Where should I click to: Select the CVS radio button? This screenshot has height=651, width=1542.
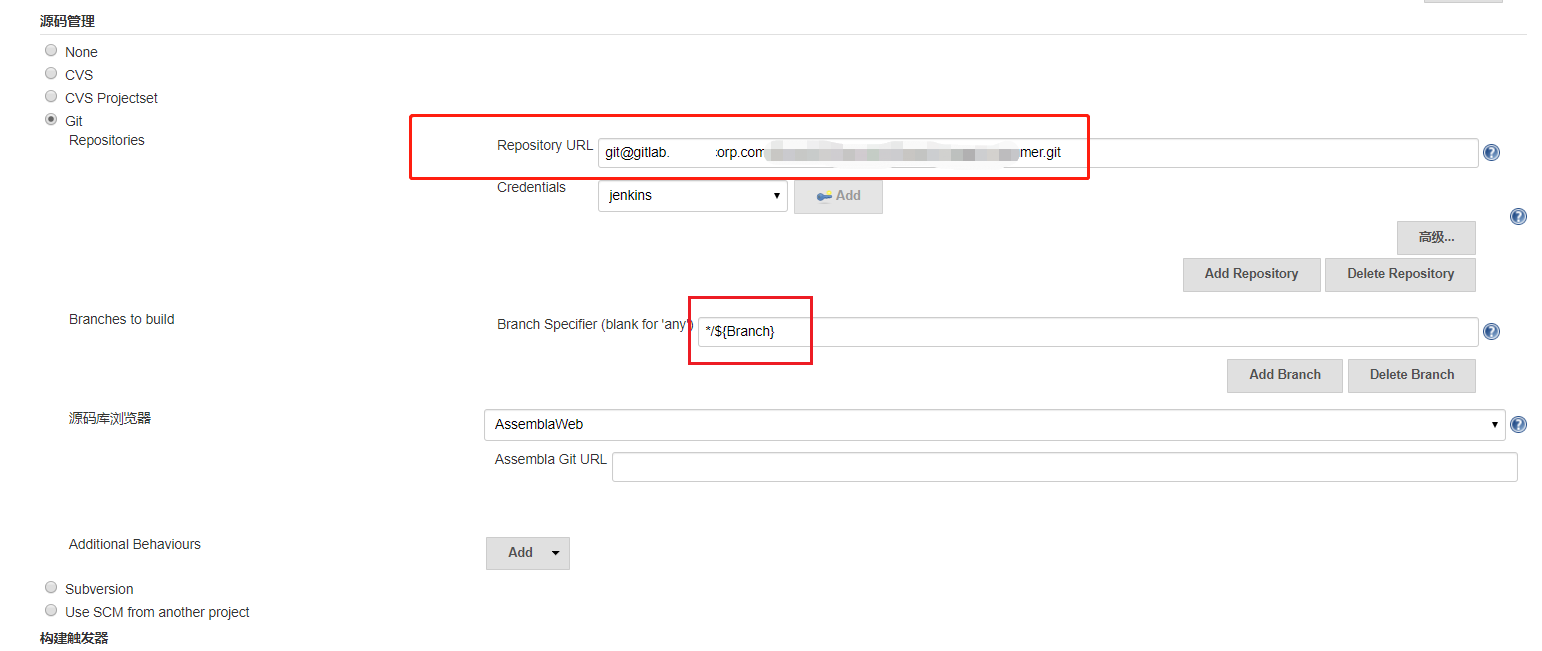pyautogui.click(x=51, y=73)
